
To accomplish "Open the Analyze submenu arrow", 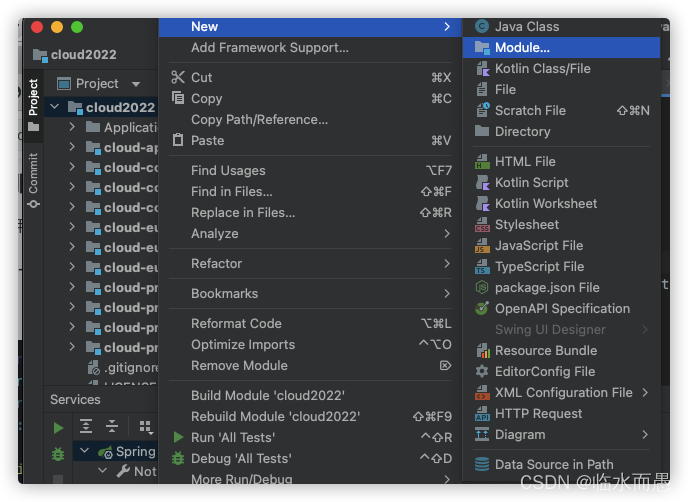I will (x=447, y=233).
